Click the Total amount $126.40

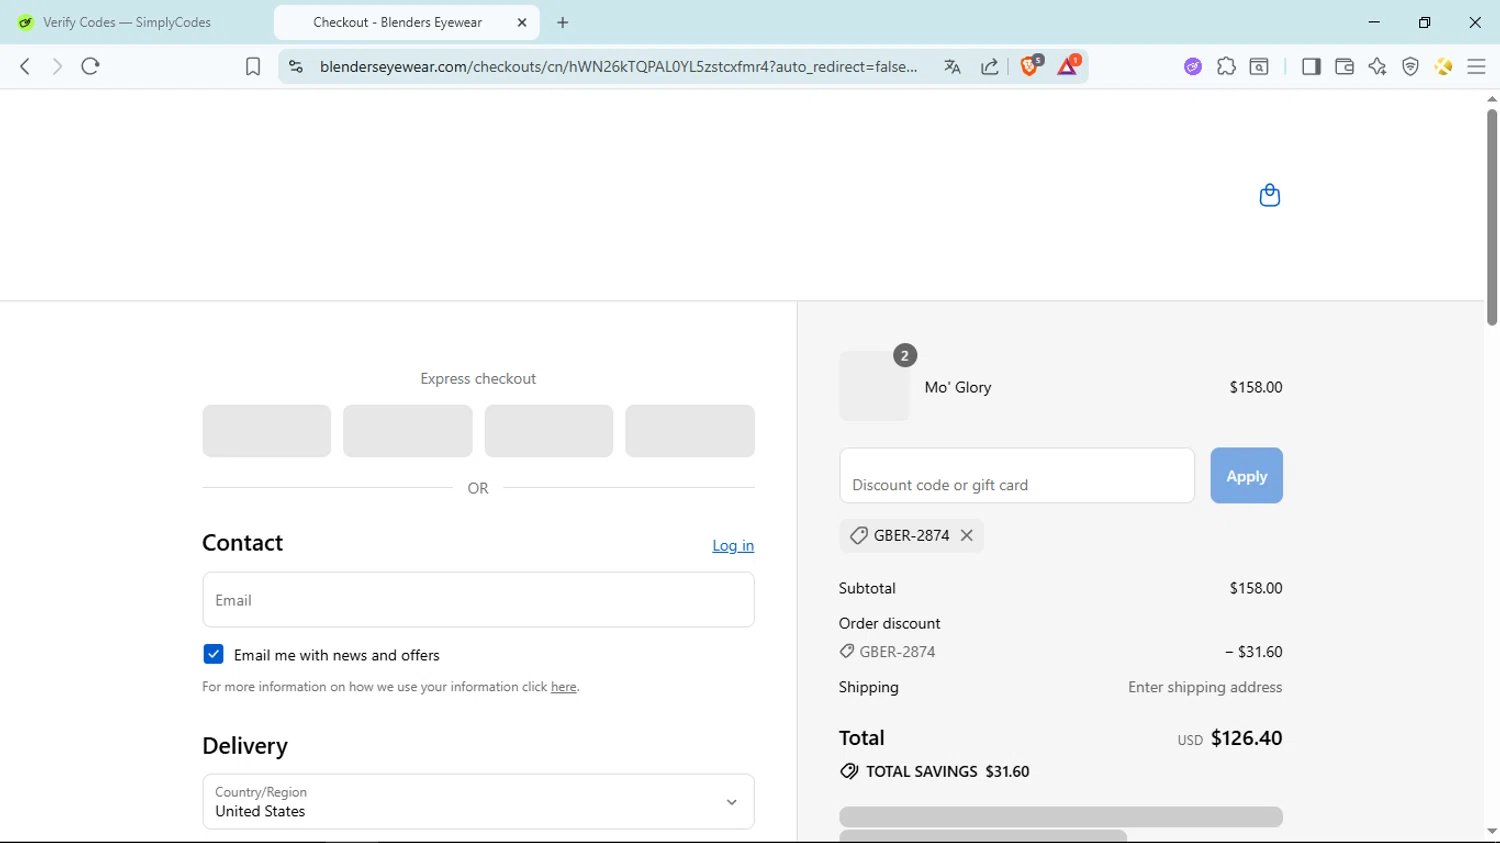[x=1246, y=738]
